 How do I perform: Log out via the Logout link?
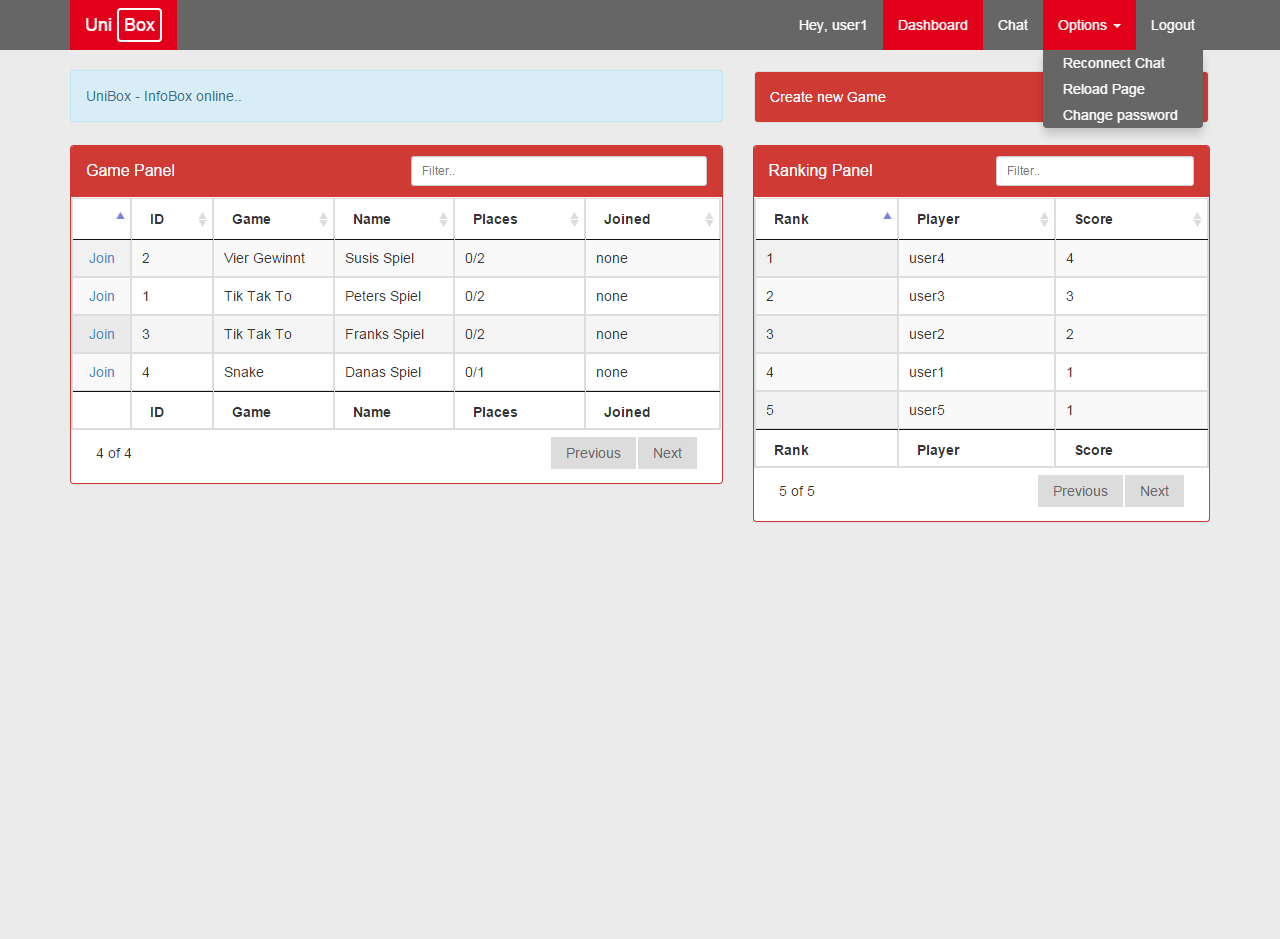click(x=1173, y=25)
